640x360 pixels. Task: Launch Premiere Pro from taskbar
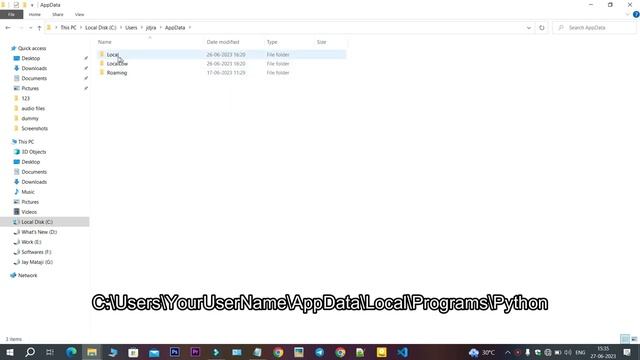[196, 352]
